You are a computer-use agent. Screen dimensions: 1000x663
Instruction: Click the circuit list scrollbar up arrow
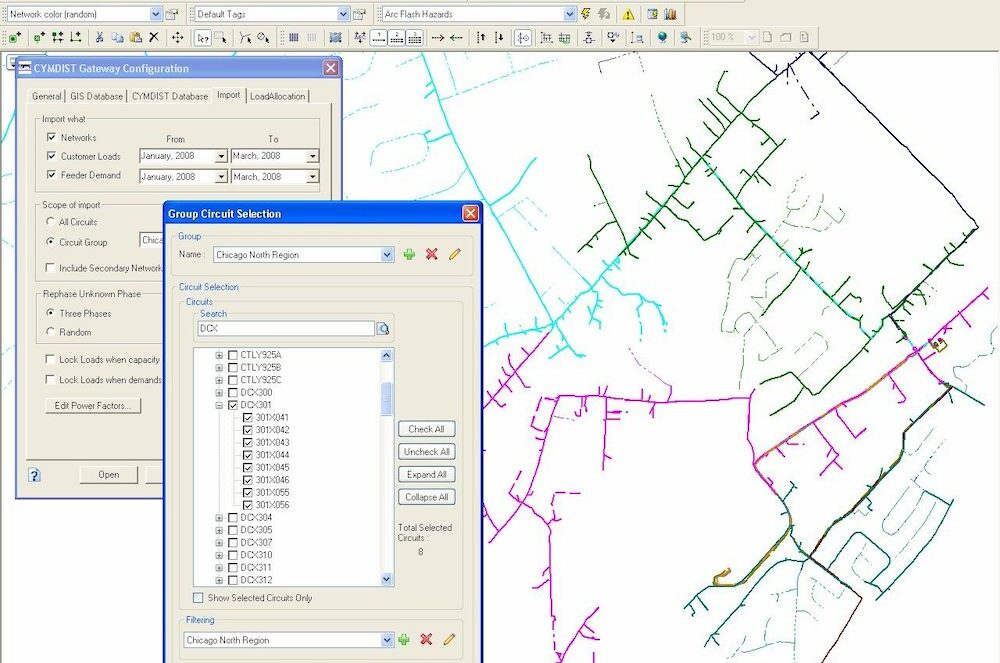click(x=386, y=355)
